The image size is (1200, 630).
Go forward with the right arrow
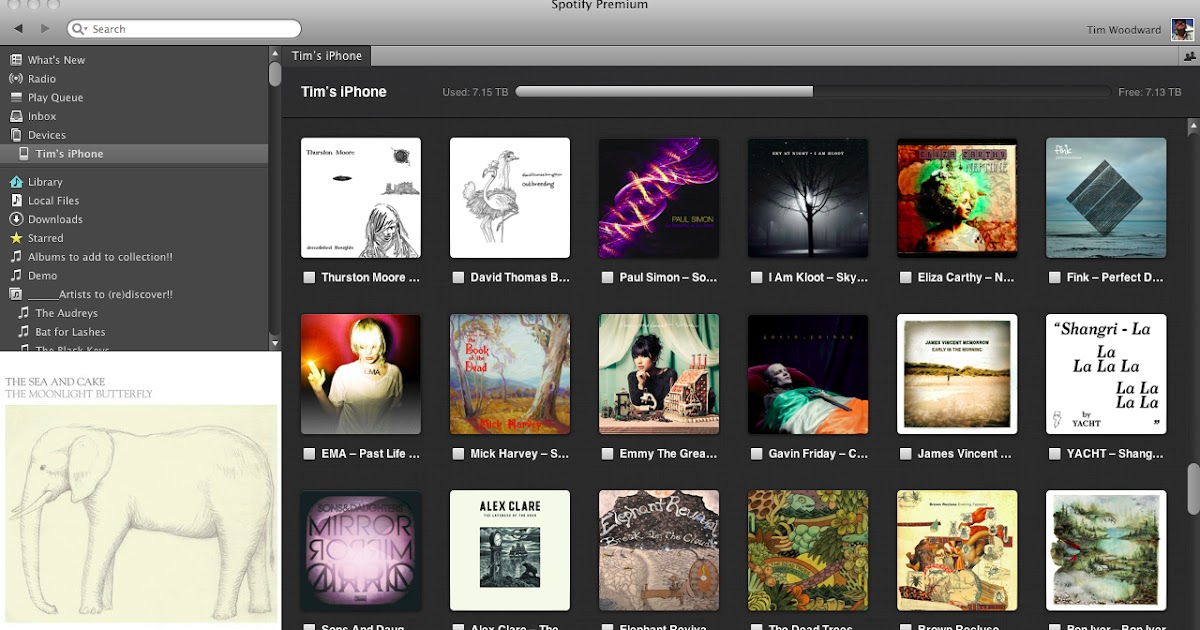46,28
